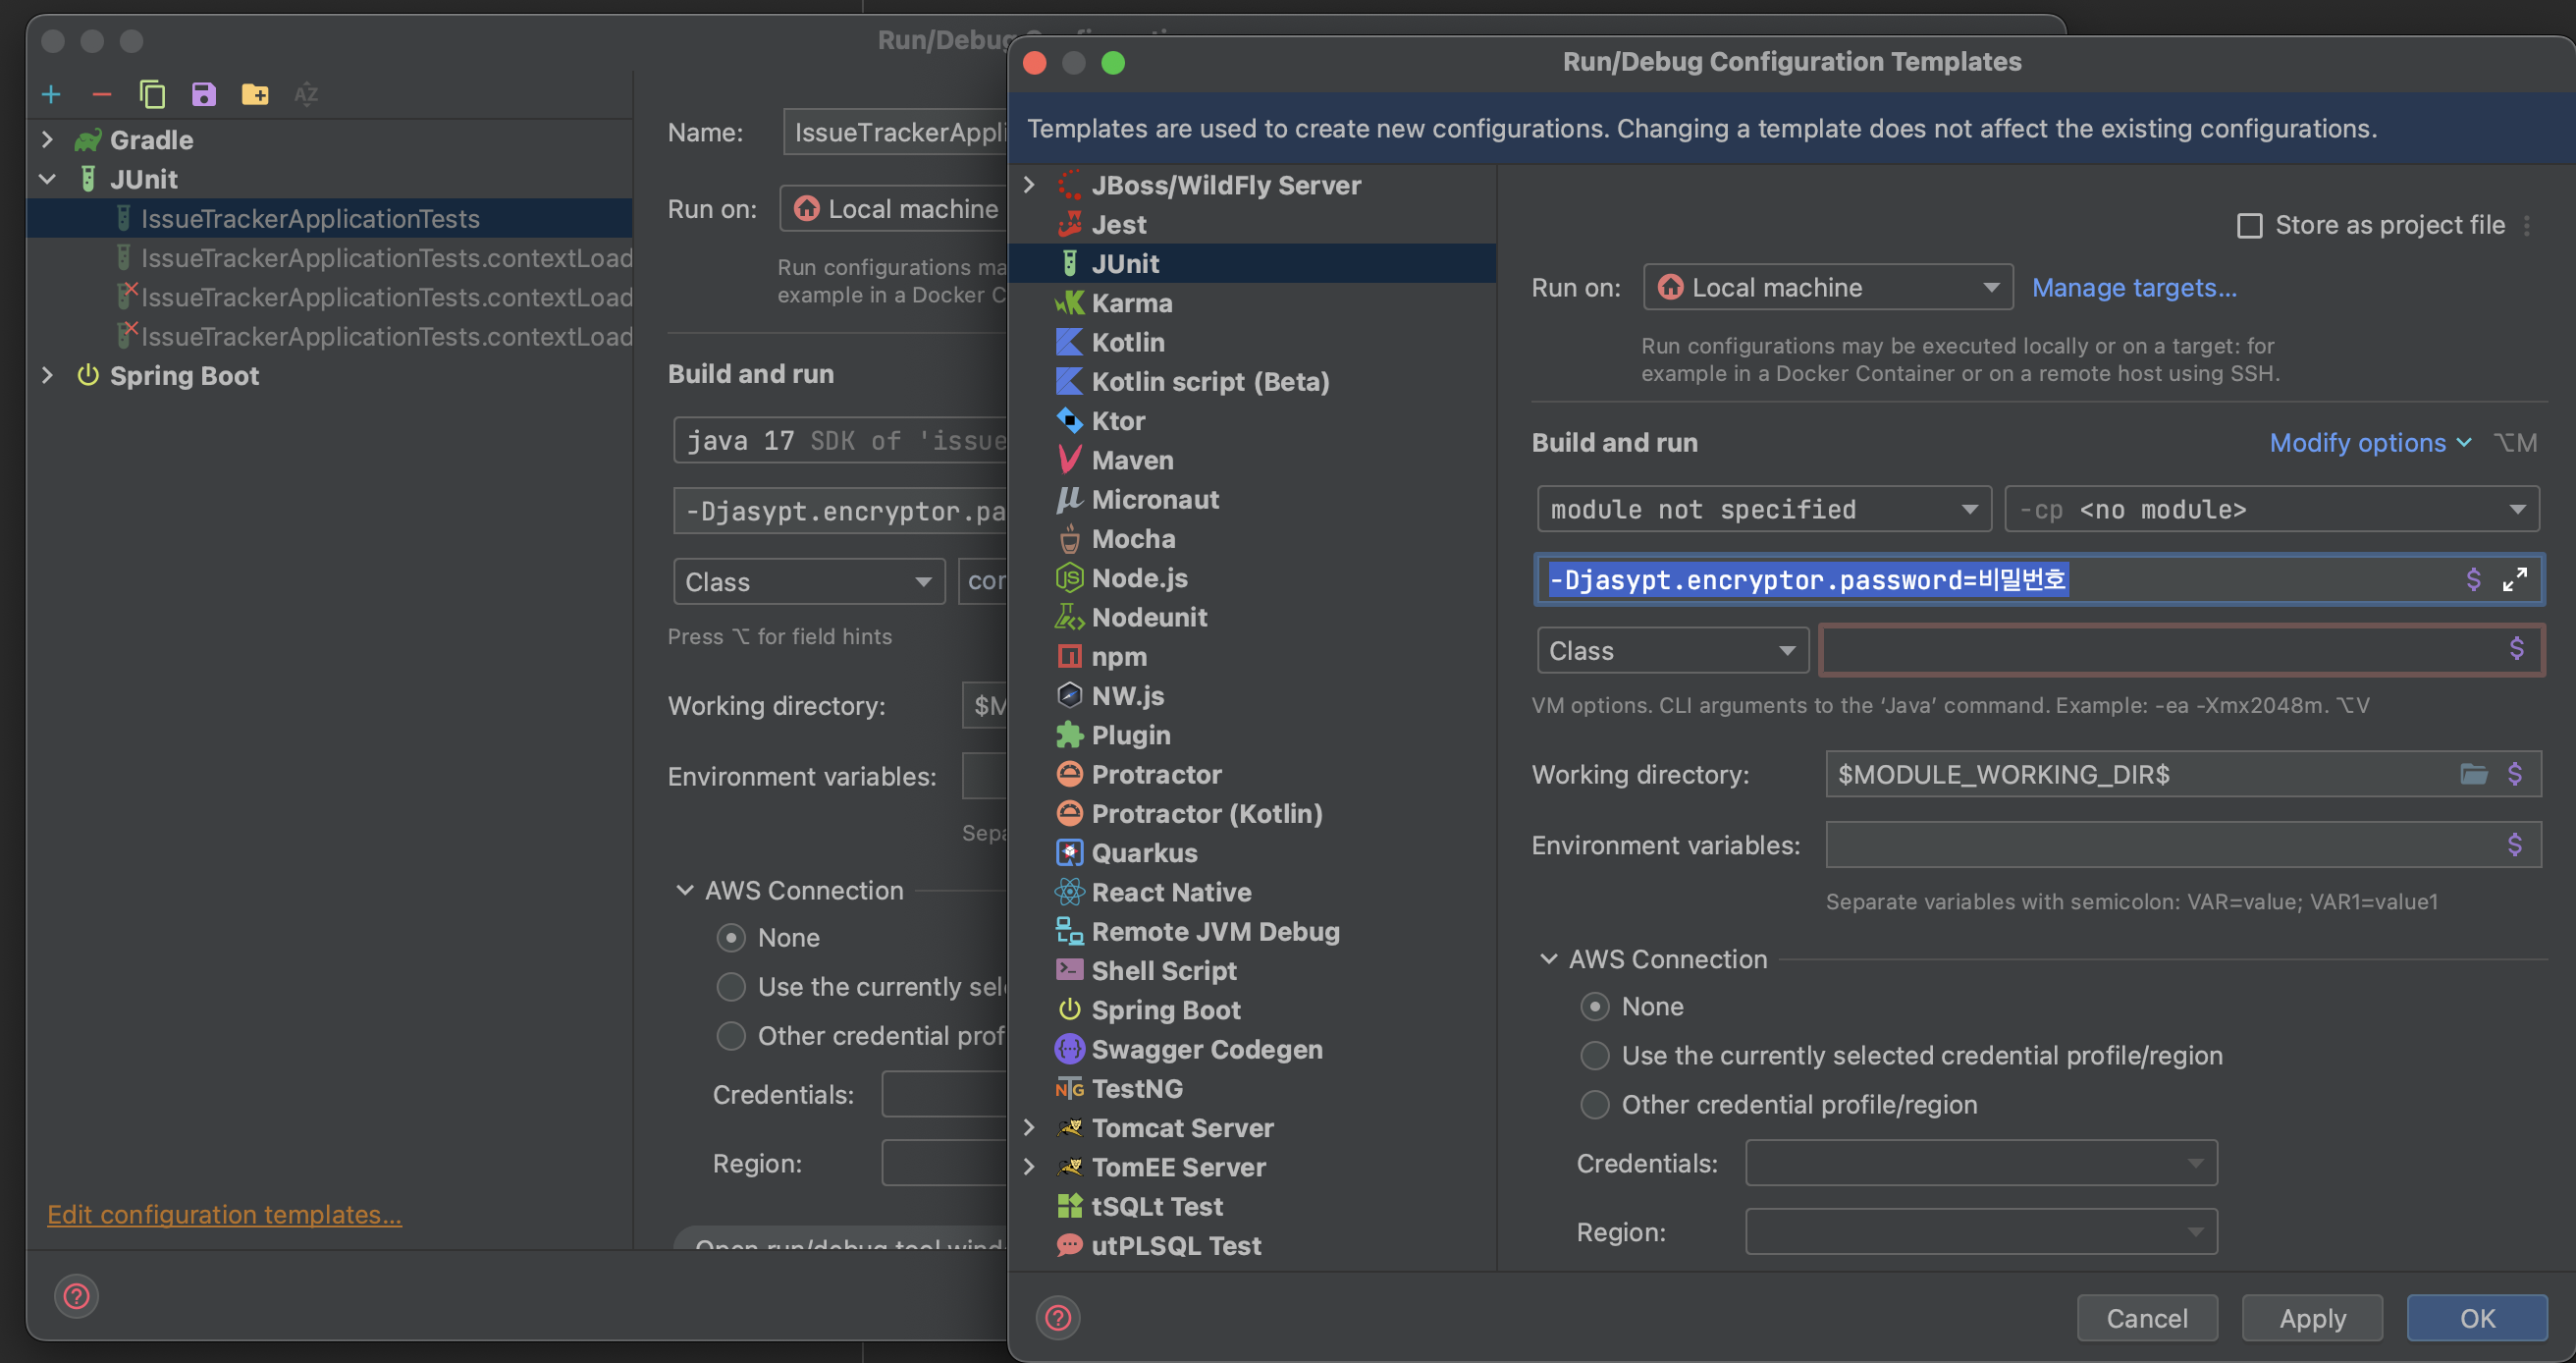Image resolution: width=2576 pixels, height=1363 pixels.
Task: Select the Kotlin template in list
Action: point(1127,342)
